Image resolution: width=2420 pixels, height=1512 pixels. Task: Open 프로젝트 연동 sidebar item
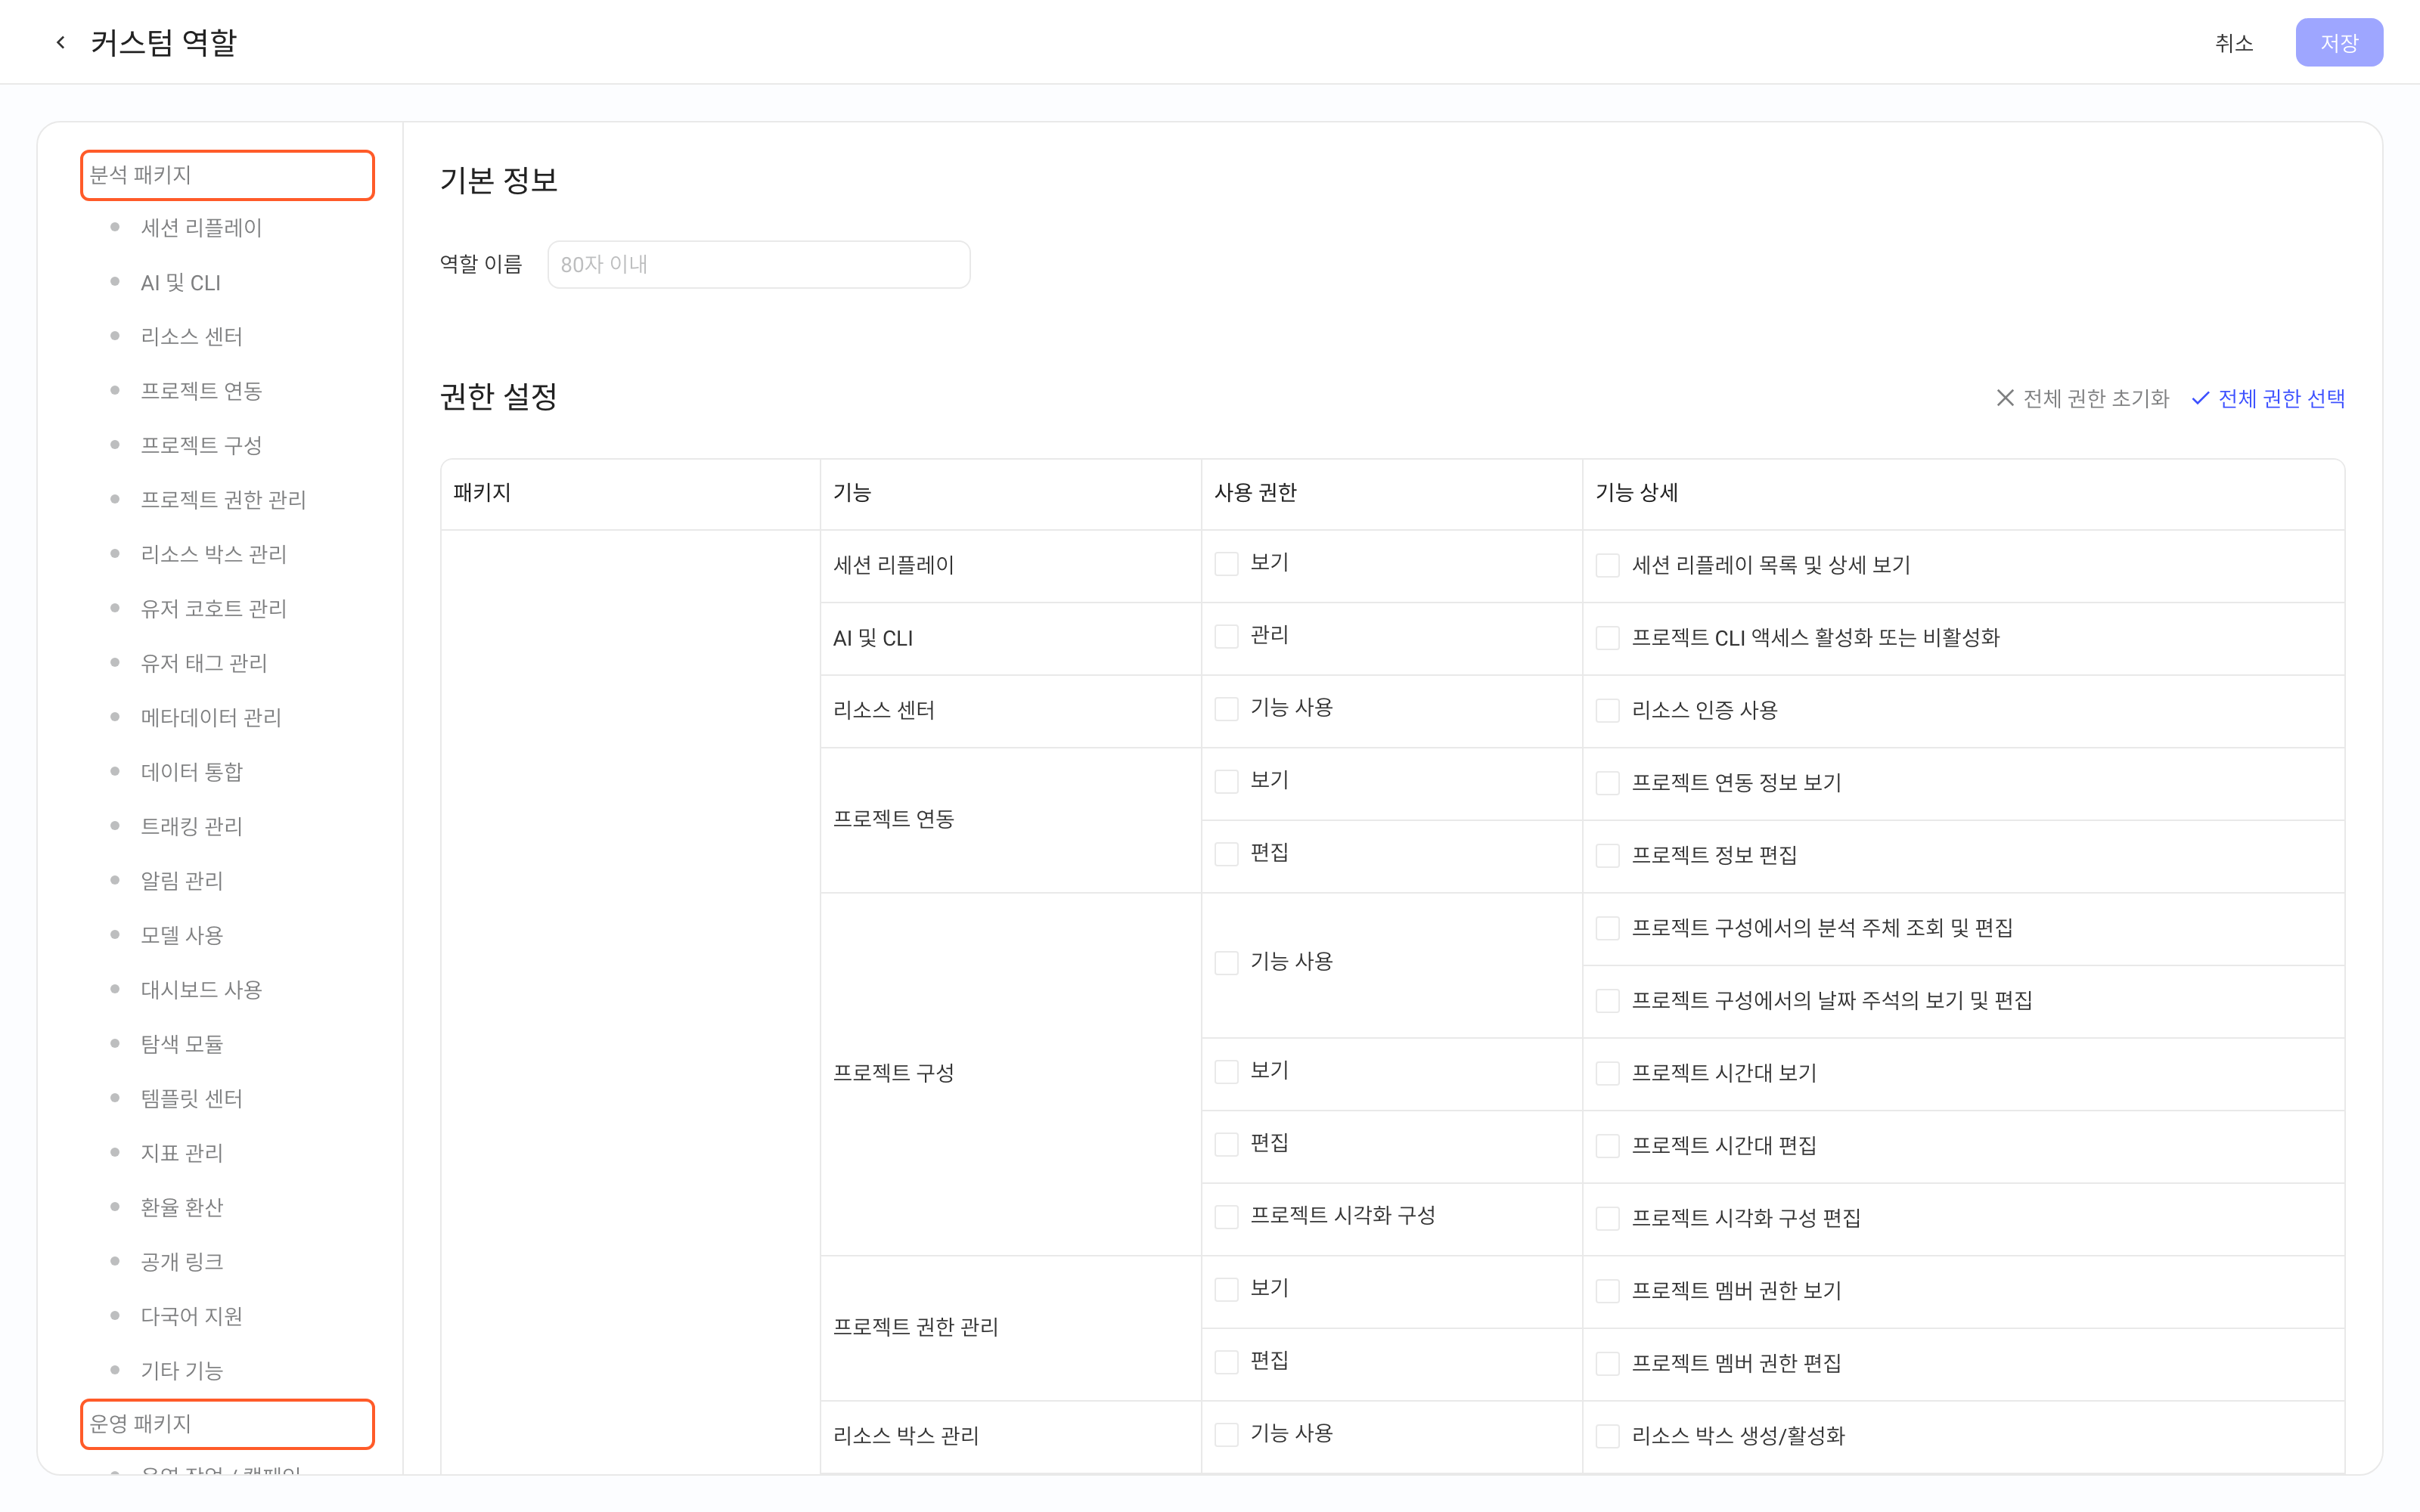click(x=201, y=391)
